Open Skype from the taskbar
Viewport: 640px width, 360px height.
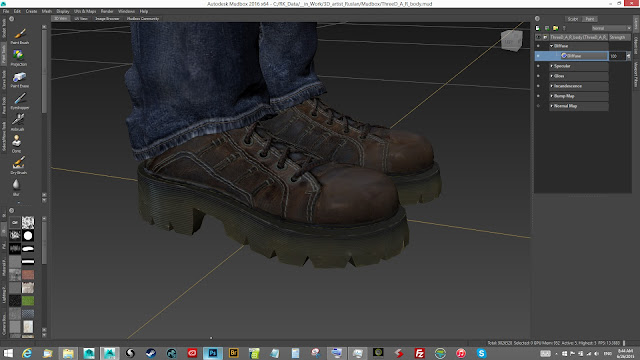(481, 353)
